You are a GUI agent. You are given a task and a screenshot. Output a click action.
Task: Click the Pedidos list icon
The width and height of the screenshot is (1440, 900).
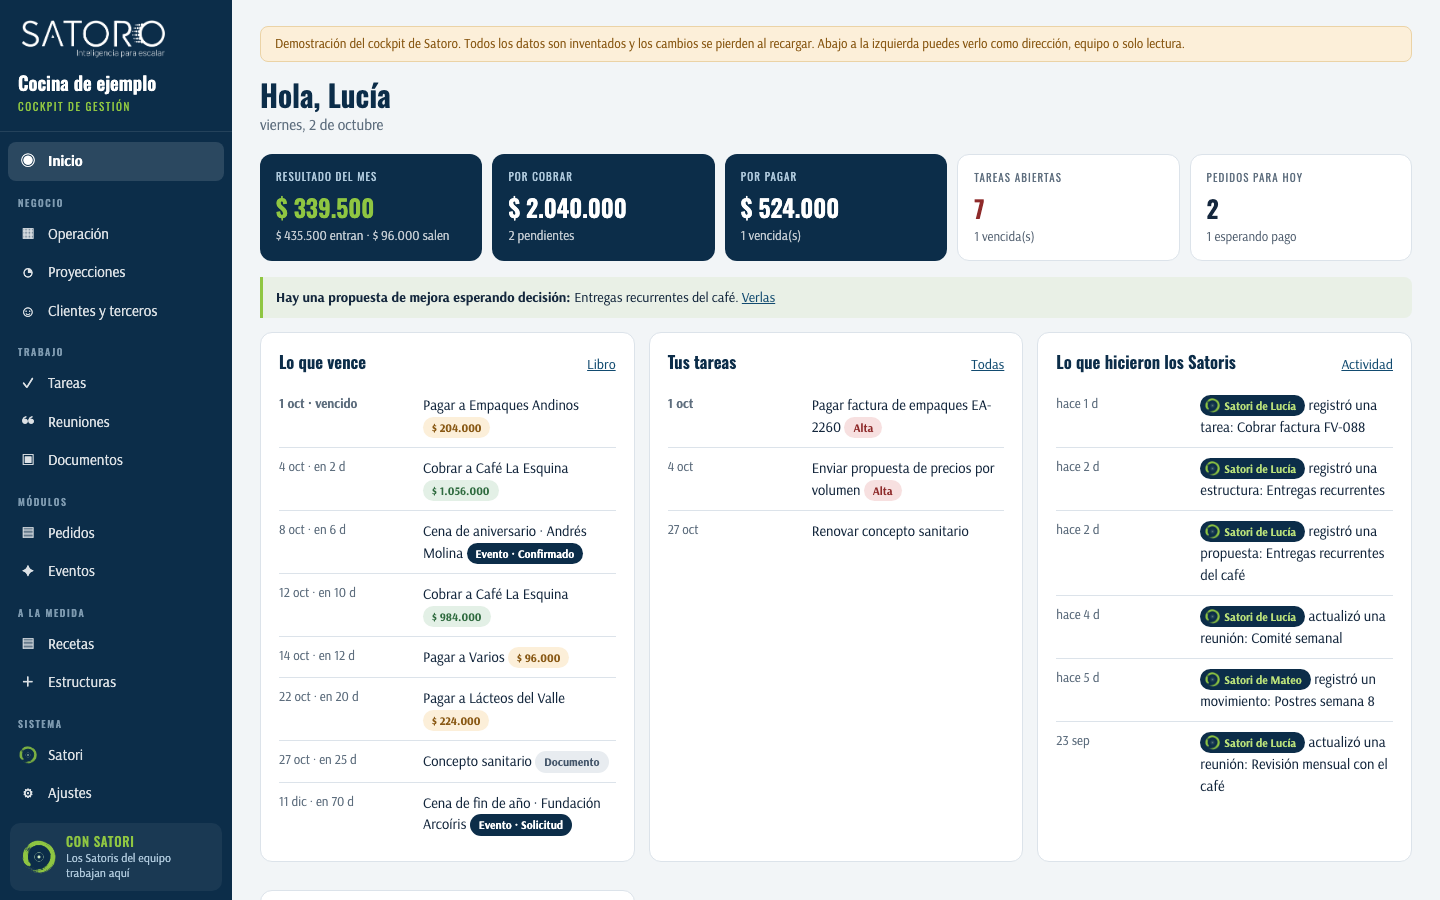tap(28, 533)
